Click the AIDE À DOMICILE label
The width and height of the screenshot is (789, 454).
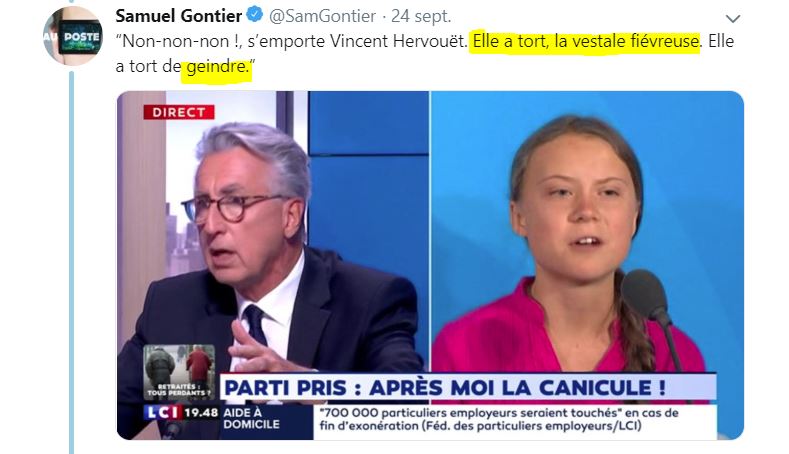pyautogui.click(x=251, y=418)
